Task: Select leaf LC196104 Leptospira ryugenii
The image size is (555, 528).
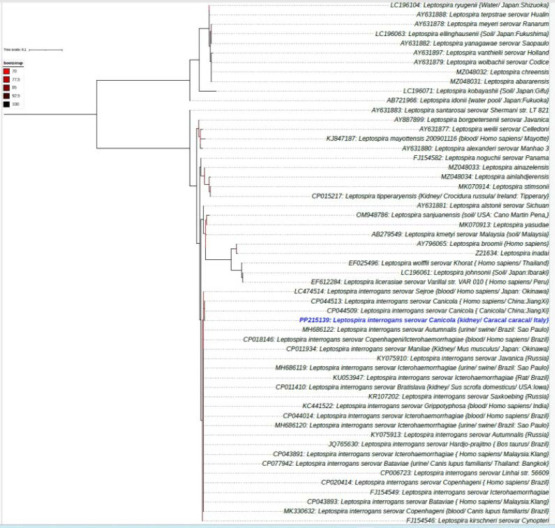Action: tap(470, 5)
